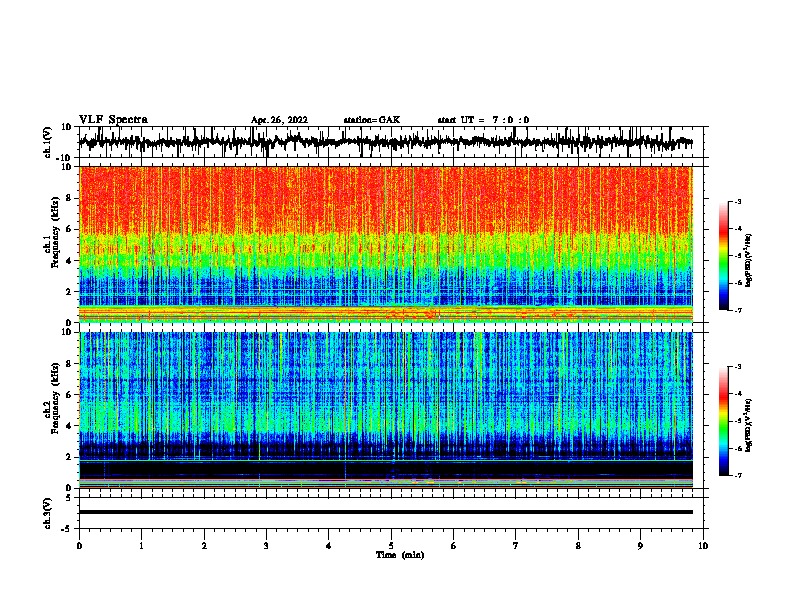Click the "2" kHz tick on ch.1 spectrogram
Image resolution: width=792 pixels, height=612 pixels.
[69, 291]
